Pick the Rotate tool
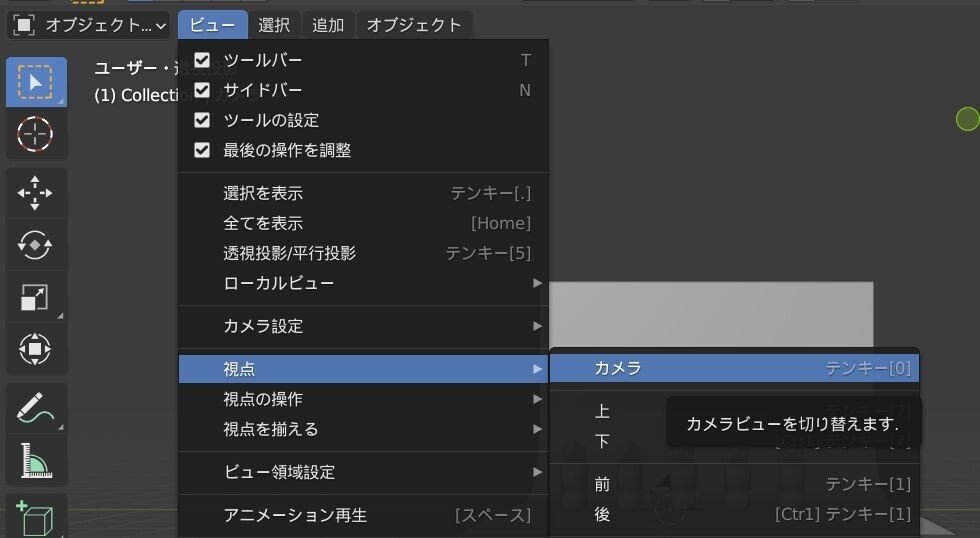The image size is (980, 538). click(36, 244)
